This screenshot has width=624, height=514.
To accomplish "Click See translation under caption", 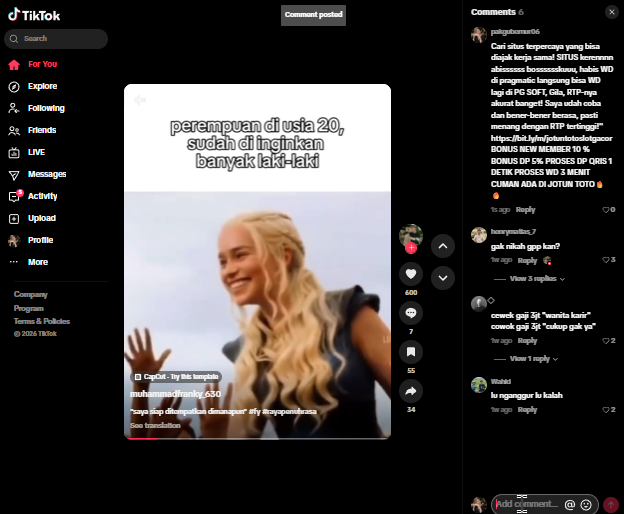I will tap(155, 425).
